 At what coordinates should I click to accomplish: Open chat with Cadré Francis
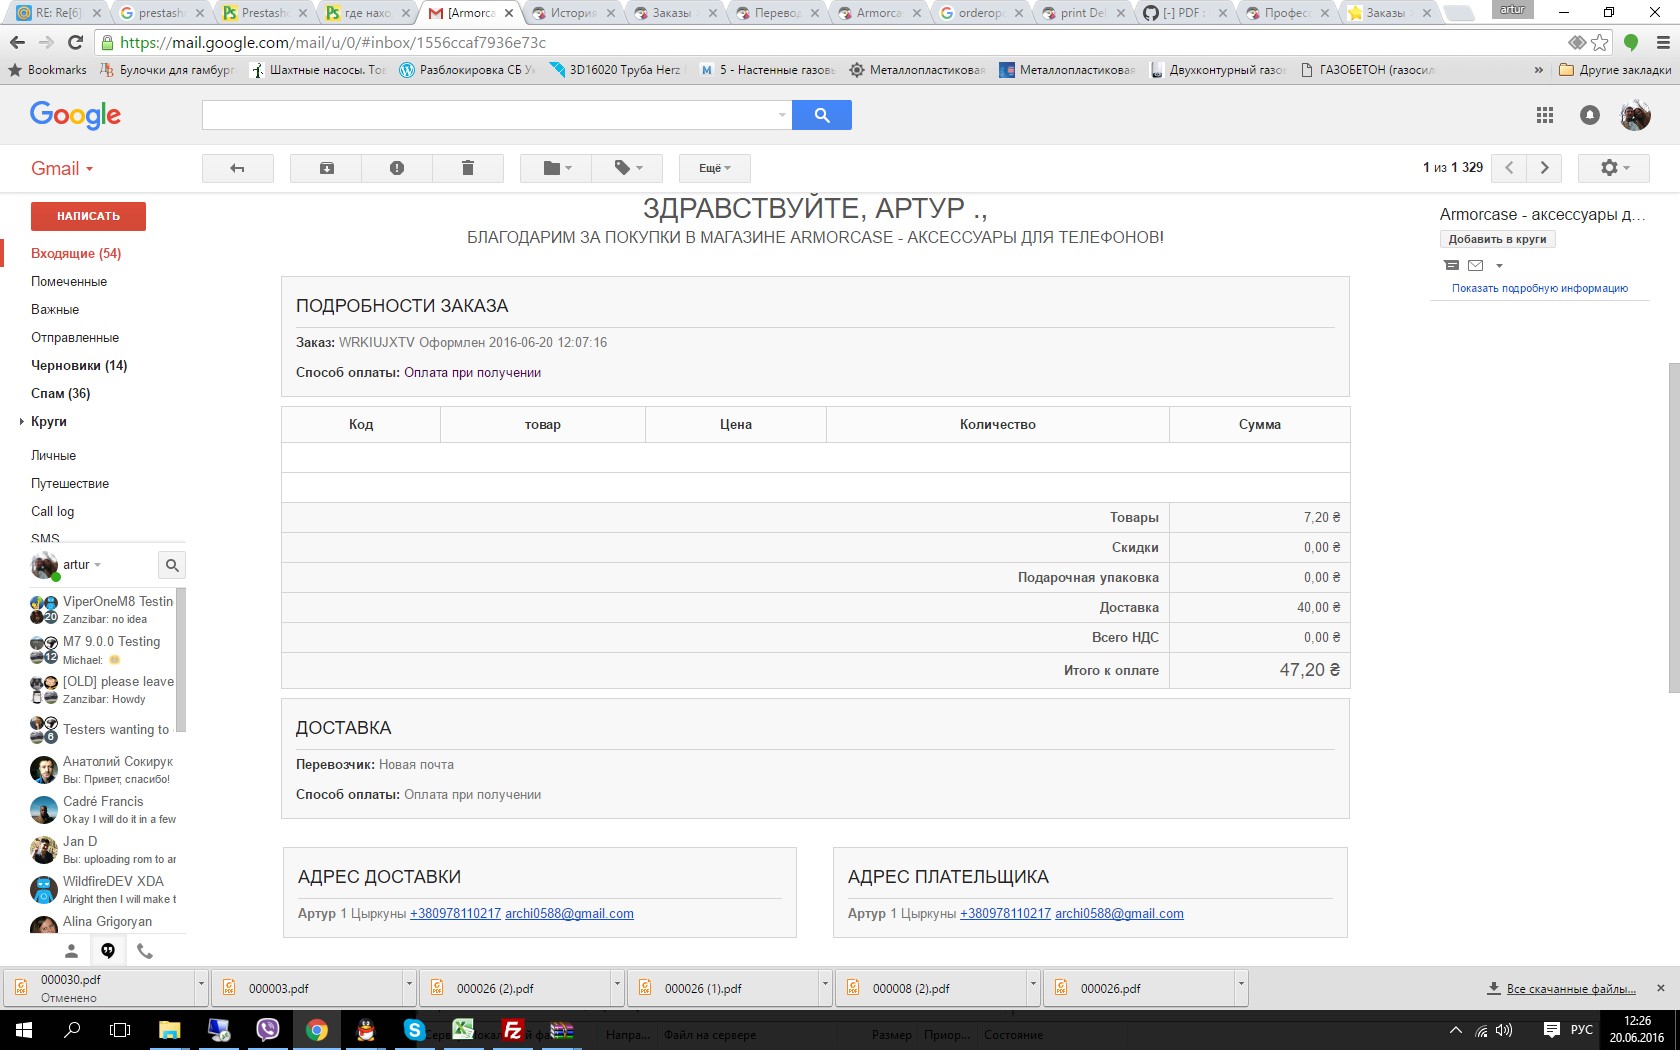[103, 809]
